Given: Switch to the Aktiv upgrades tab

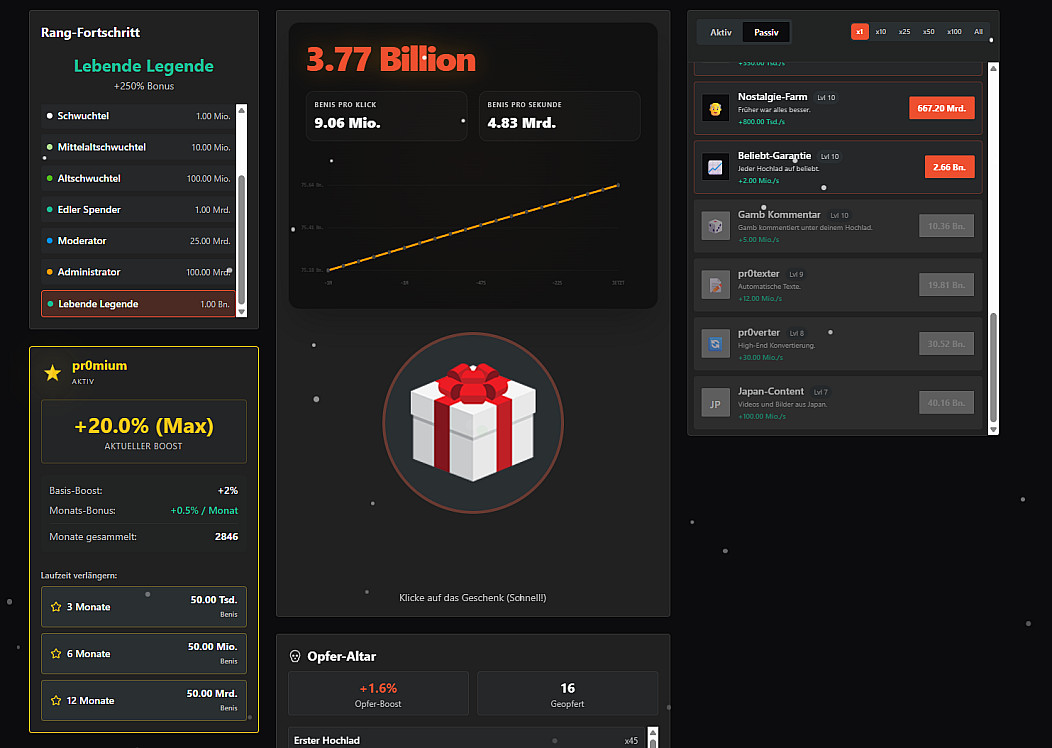Looking at the screenshot, I should pyautogui.click(x=720, y=33).
